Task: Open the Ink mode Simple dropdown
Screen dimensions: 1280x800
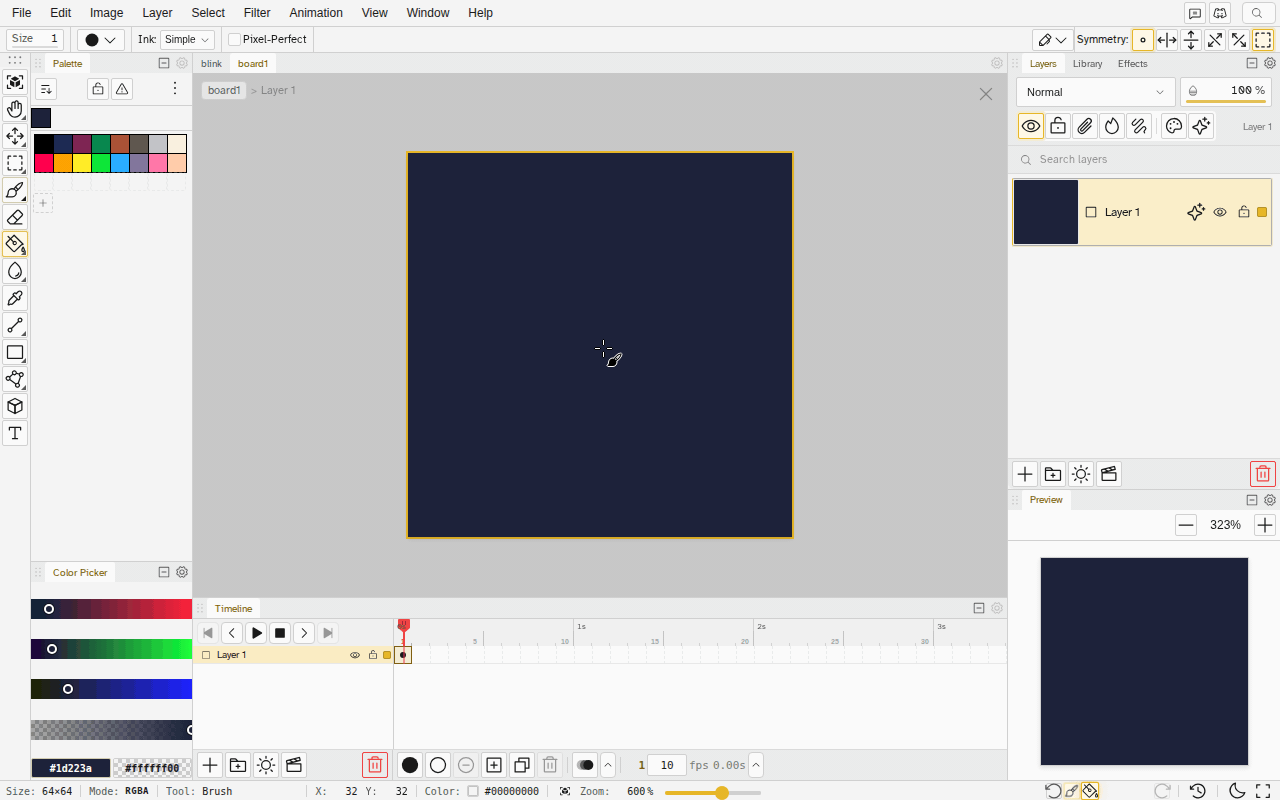Action: click(x=187, y=39)
